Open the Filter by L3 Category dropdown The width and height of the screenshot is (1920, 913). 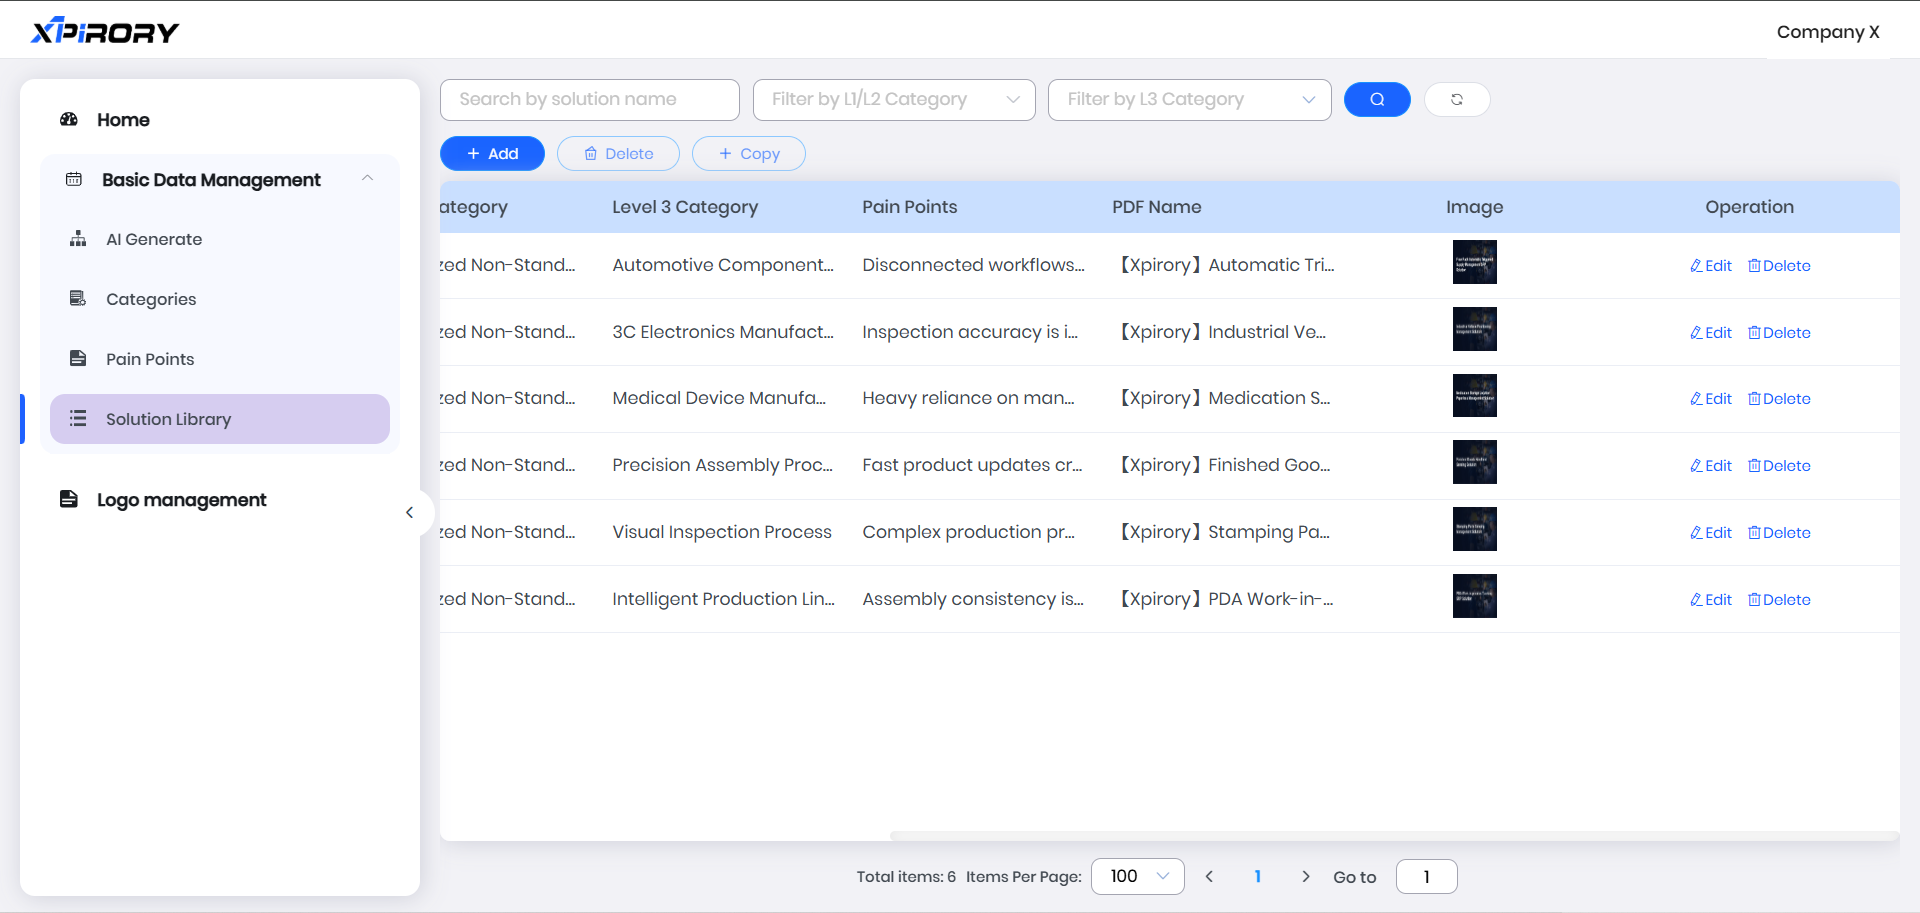pyautogui.click(x=1188, y=100)
